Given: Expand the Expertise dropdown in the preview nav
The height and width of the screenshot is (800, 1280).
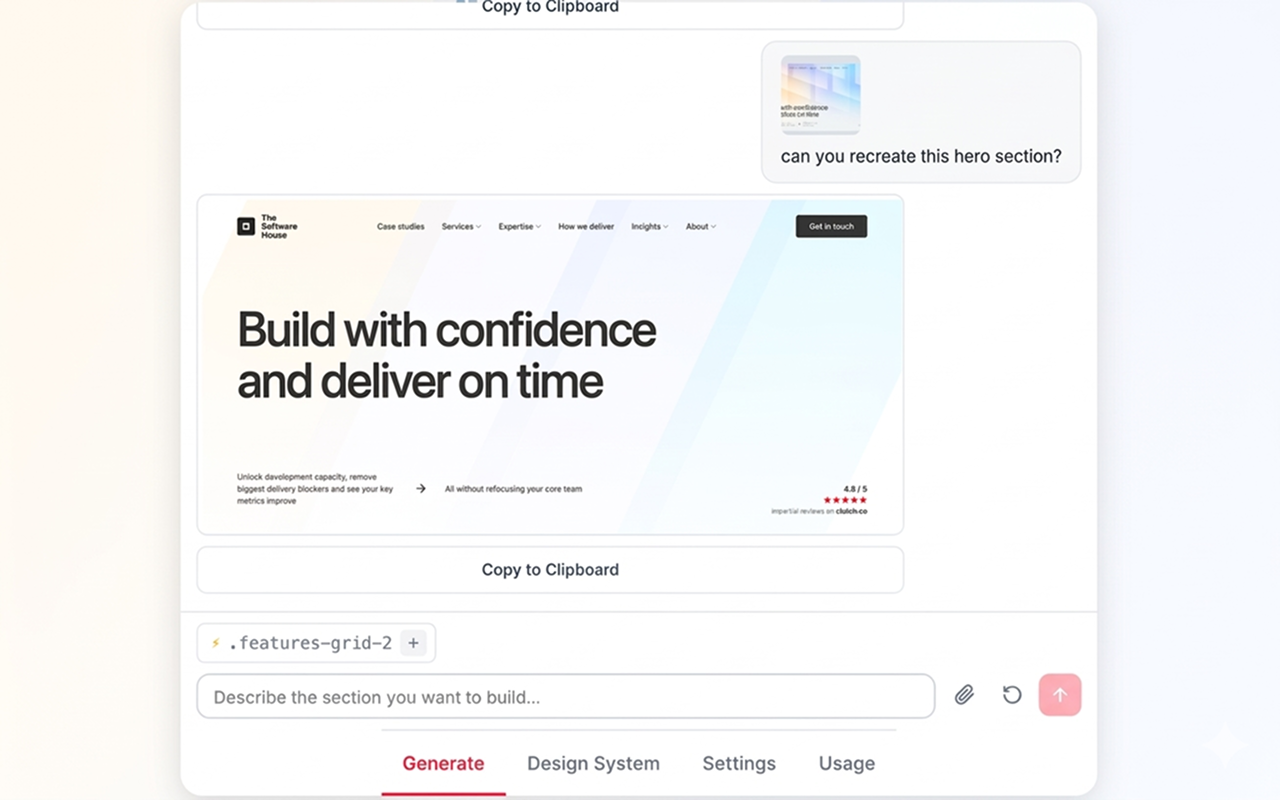Looking at the screenshot, I should pos(520,227).
